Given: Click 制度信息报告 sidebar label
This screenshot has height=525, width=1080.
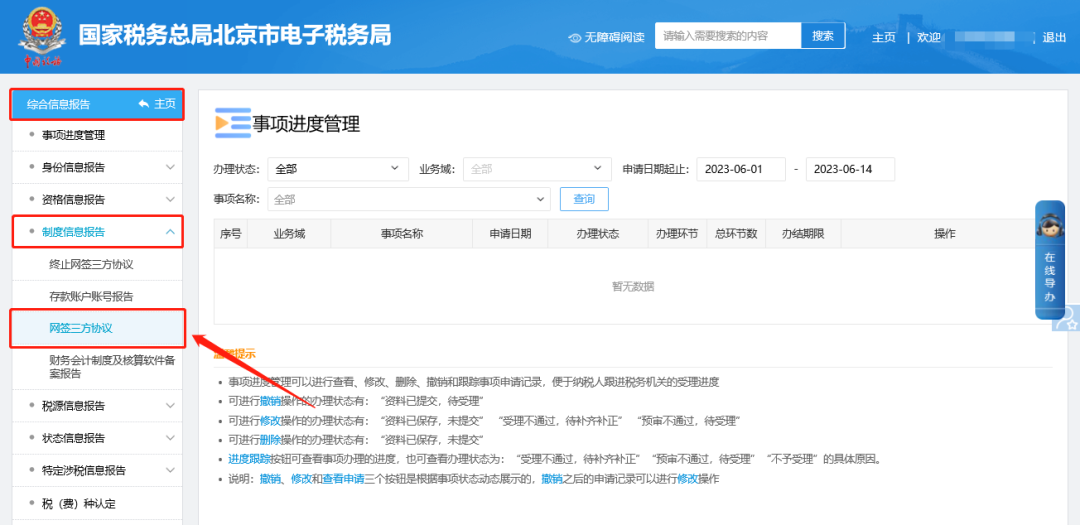Looking at the screenshot, I should pos(74,232).
